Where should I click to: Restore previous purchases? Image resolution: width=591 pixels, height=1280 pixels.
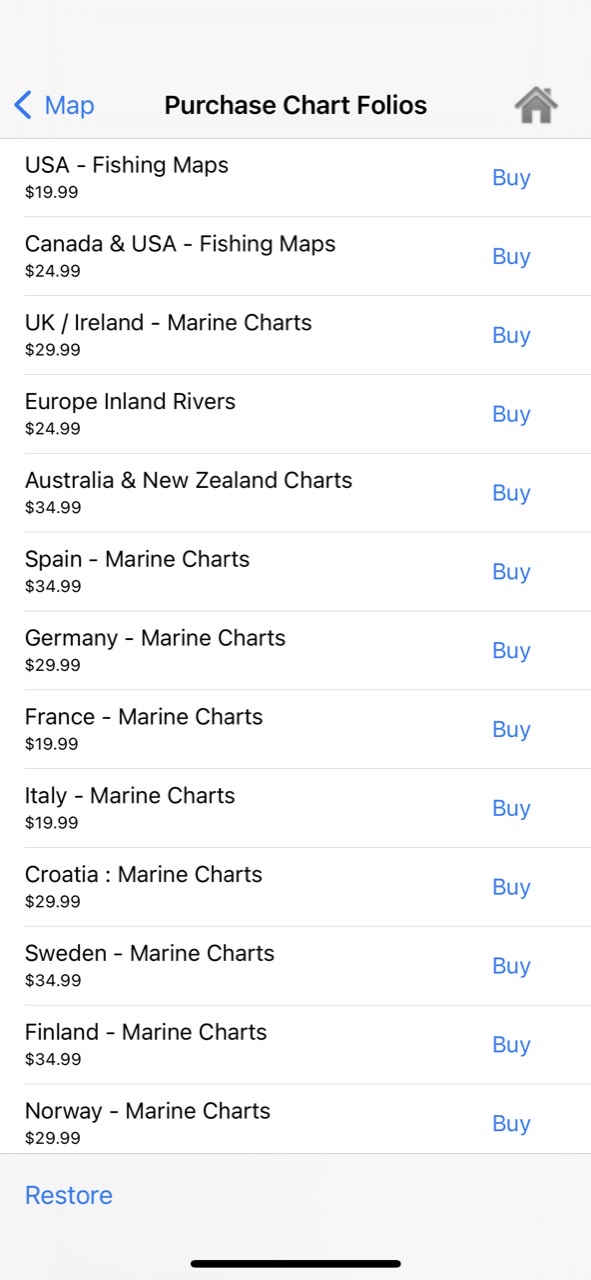[x=69, y=1195]
